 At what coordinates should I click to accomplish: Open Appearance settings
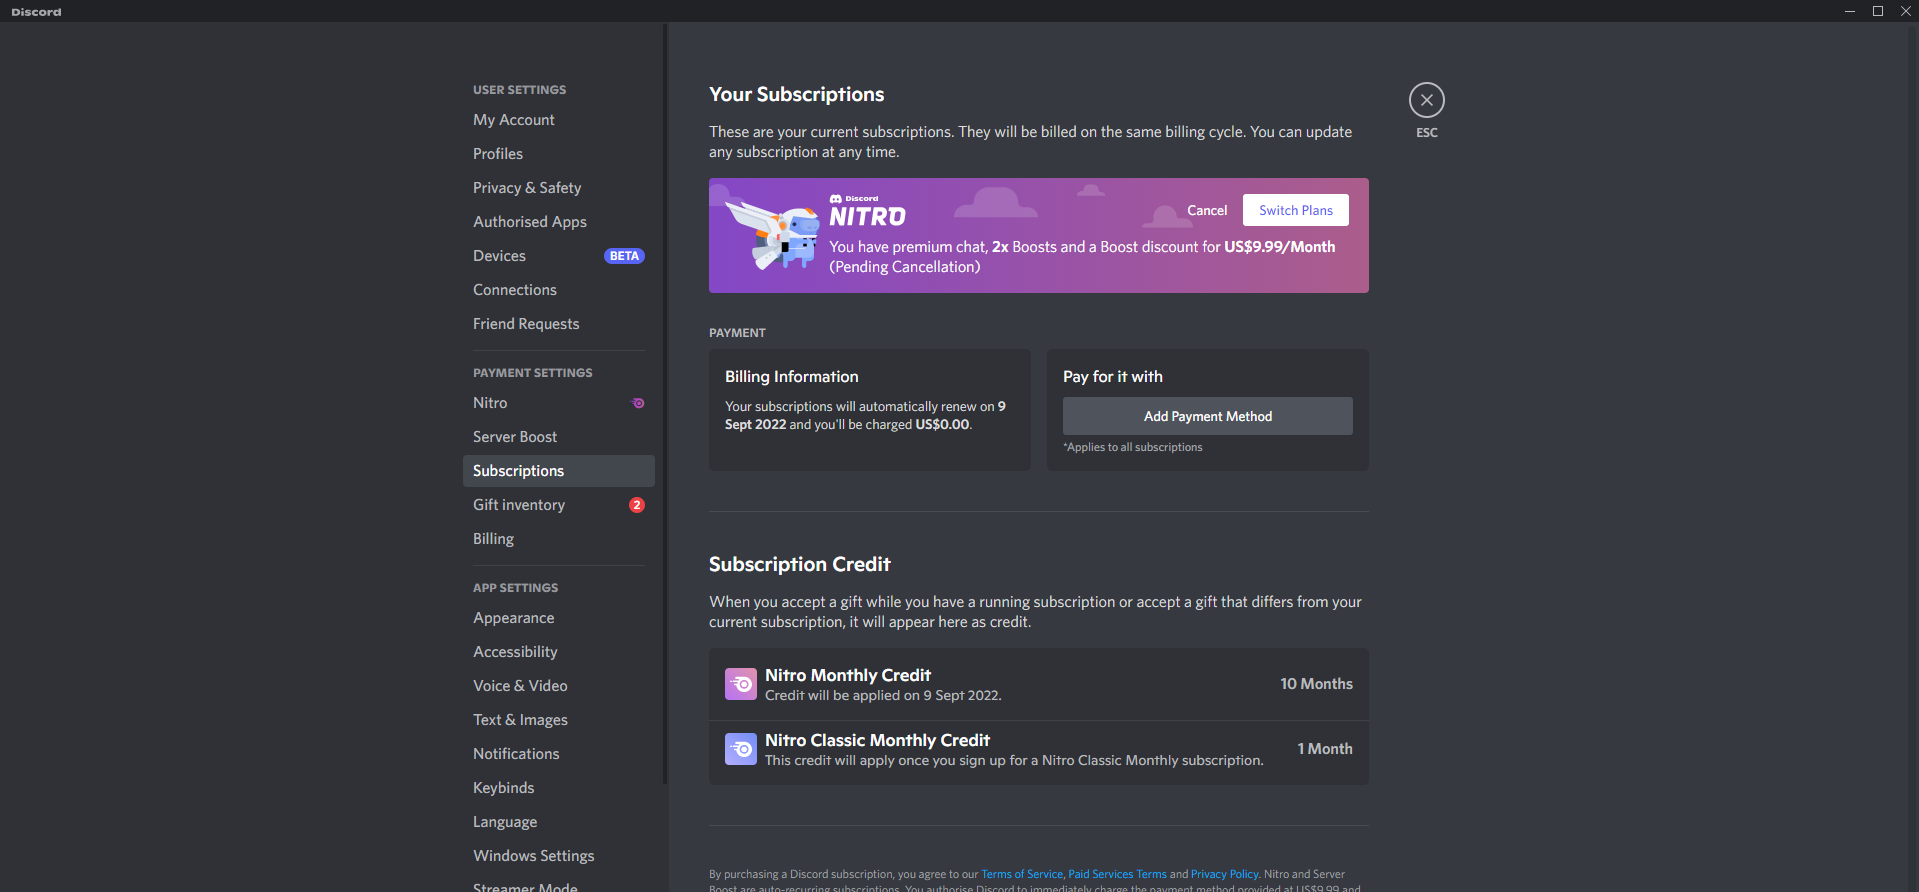click(x=558, y=618)
